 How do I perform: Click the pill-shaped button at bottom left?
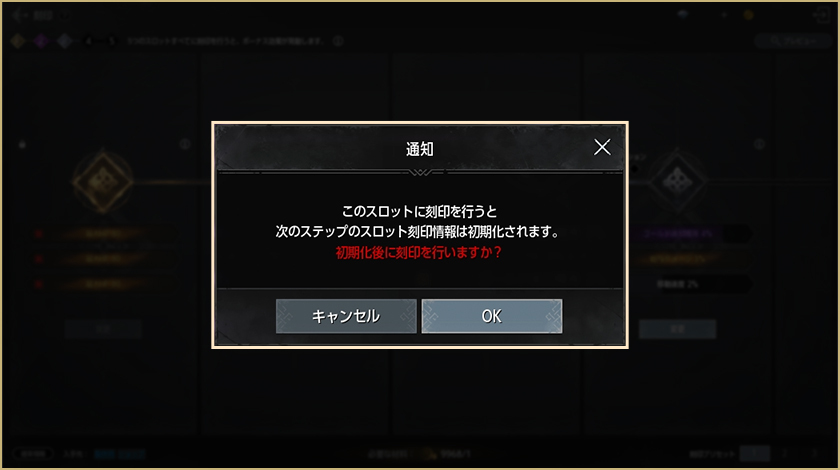coord(33,454)
